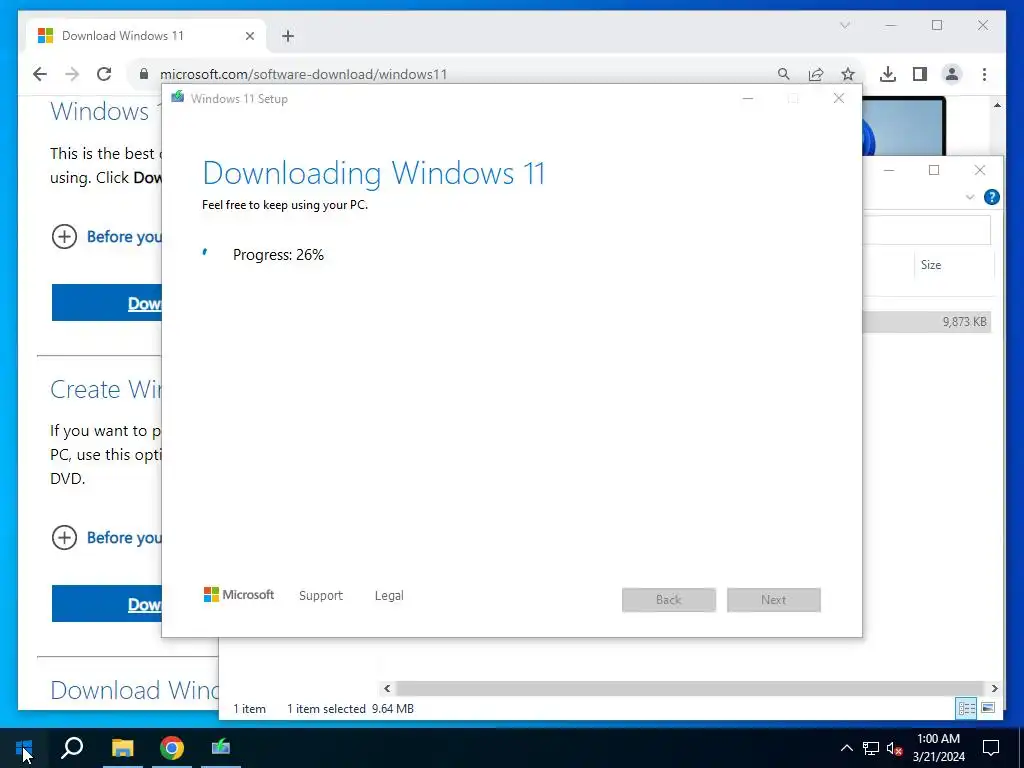Click Explorer horizontal scrollbar right arrow
The width and height of the screenshot is (1024, 768).
[994, 688]
